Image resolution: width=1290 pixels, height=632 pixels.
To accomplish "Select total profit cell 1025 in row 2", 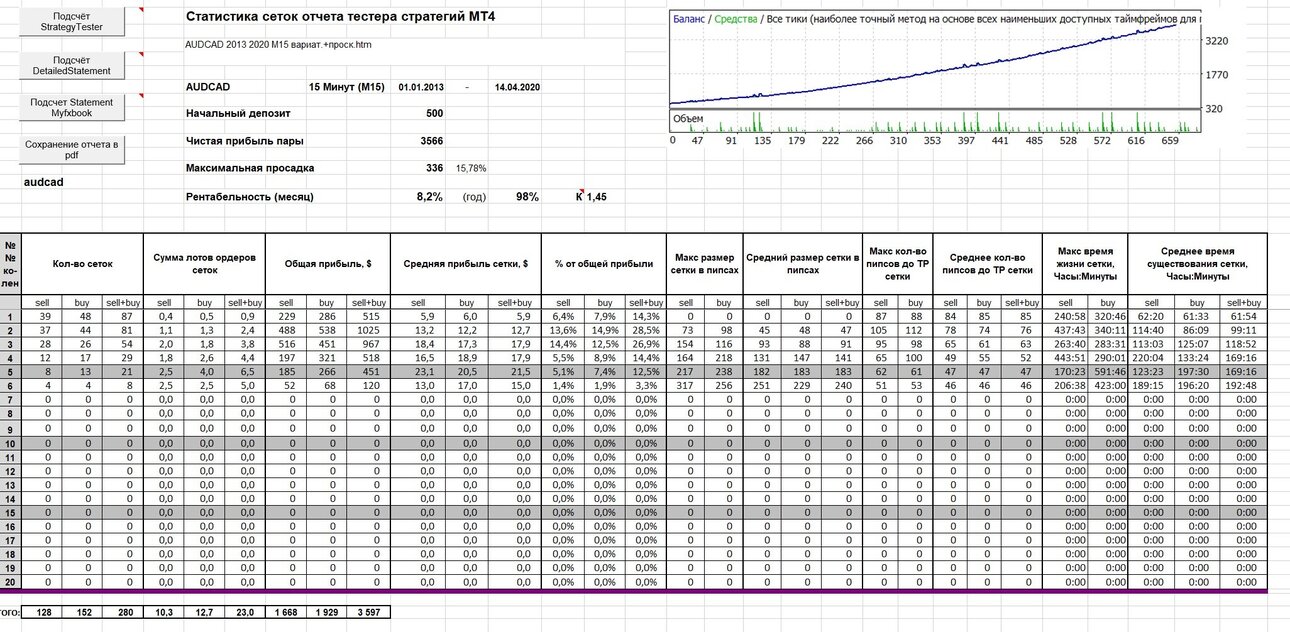I will [366, 330].
